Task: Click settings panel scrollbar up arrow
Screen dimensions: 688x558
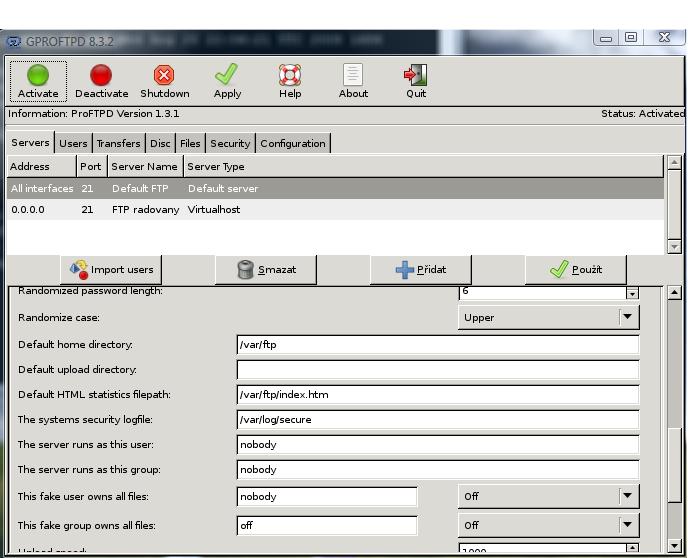Action: point(674,293)
